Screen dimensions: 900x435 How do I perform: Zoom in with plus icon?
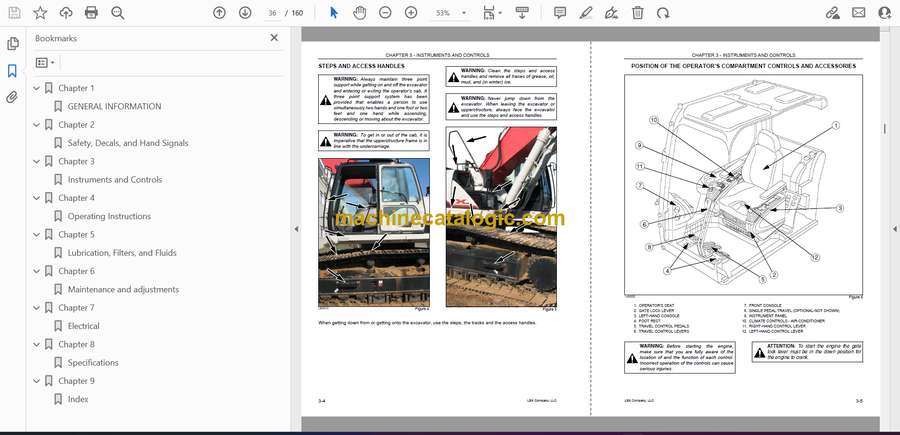[x=411, y=13]
